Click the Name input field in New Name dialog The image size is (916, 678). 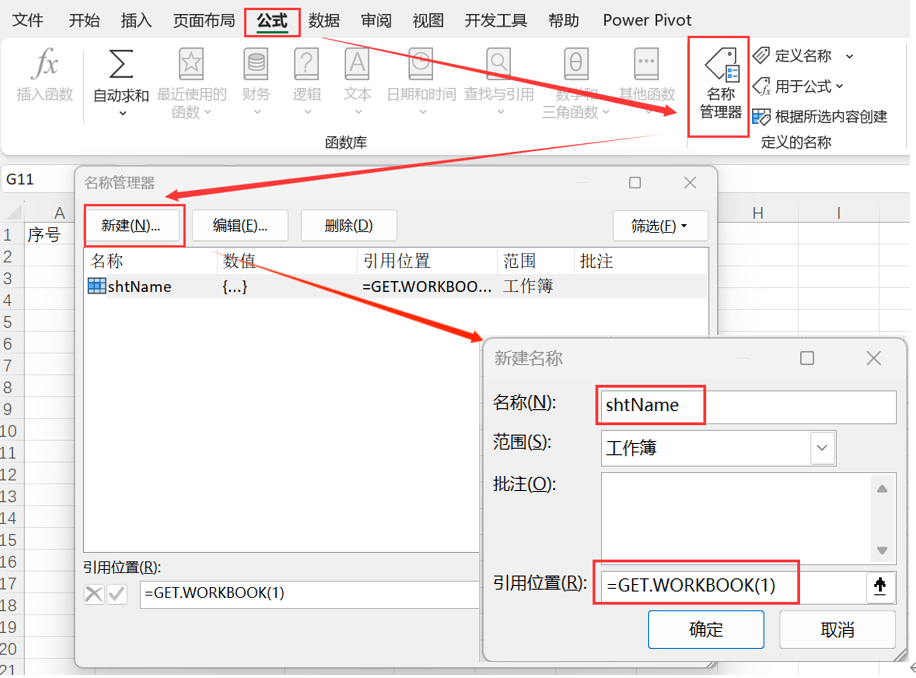(748, 406)
